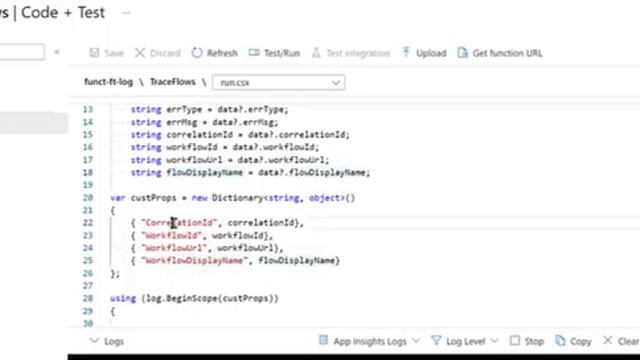Collapse the Logs panel chevron
Viewport: 640px width, 360px height.
point(94,340)
